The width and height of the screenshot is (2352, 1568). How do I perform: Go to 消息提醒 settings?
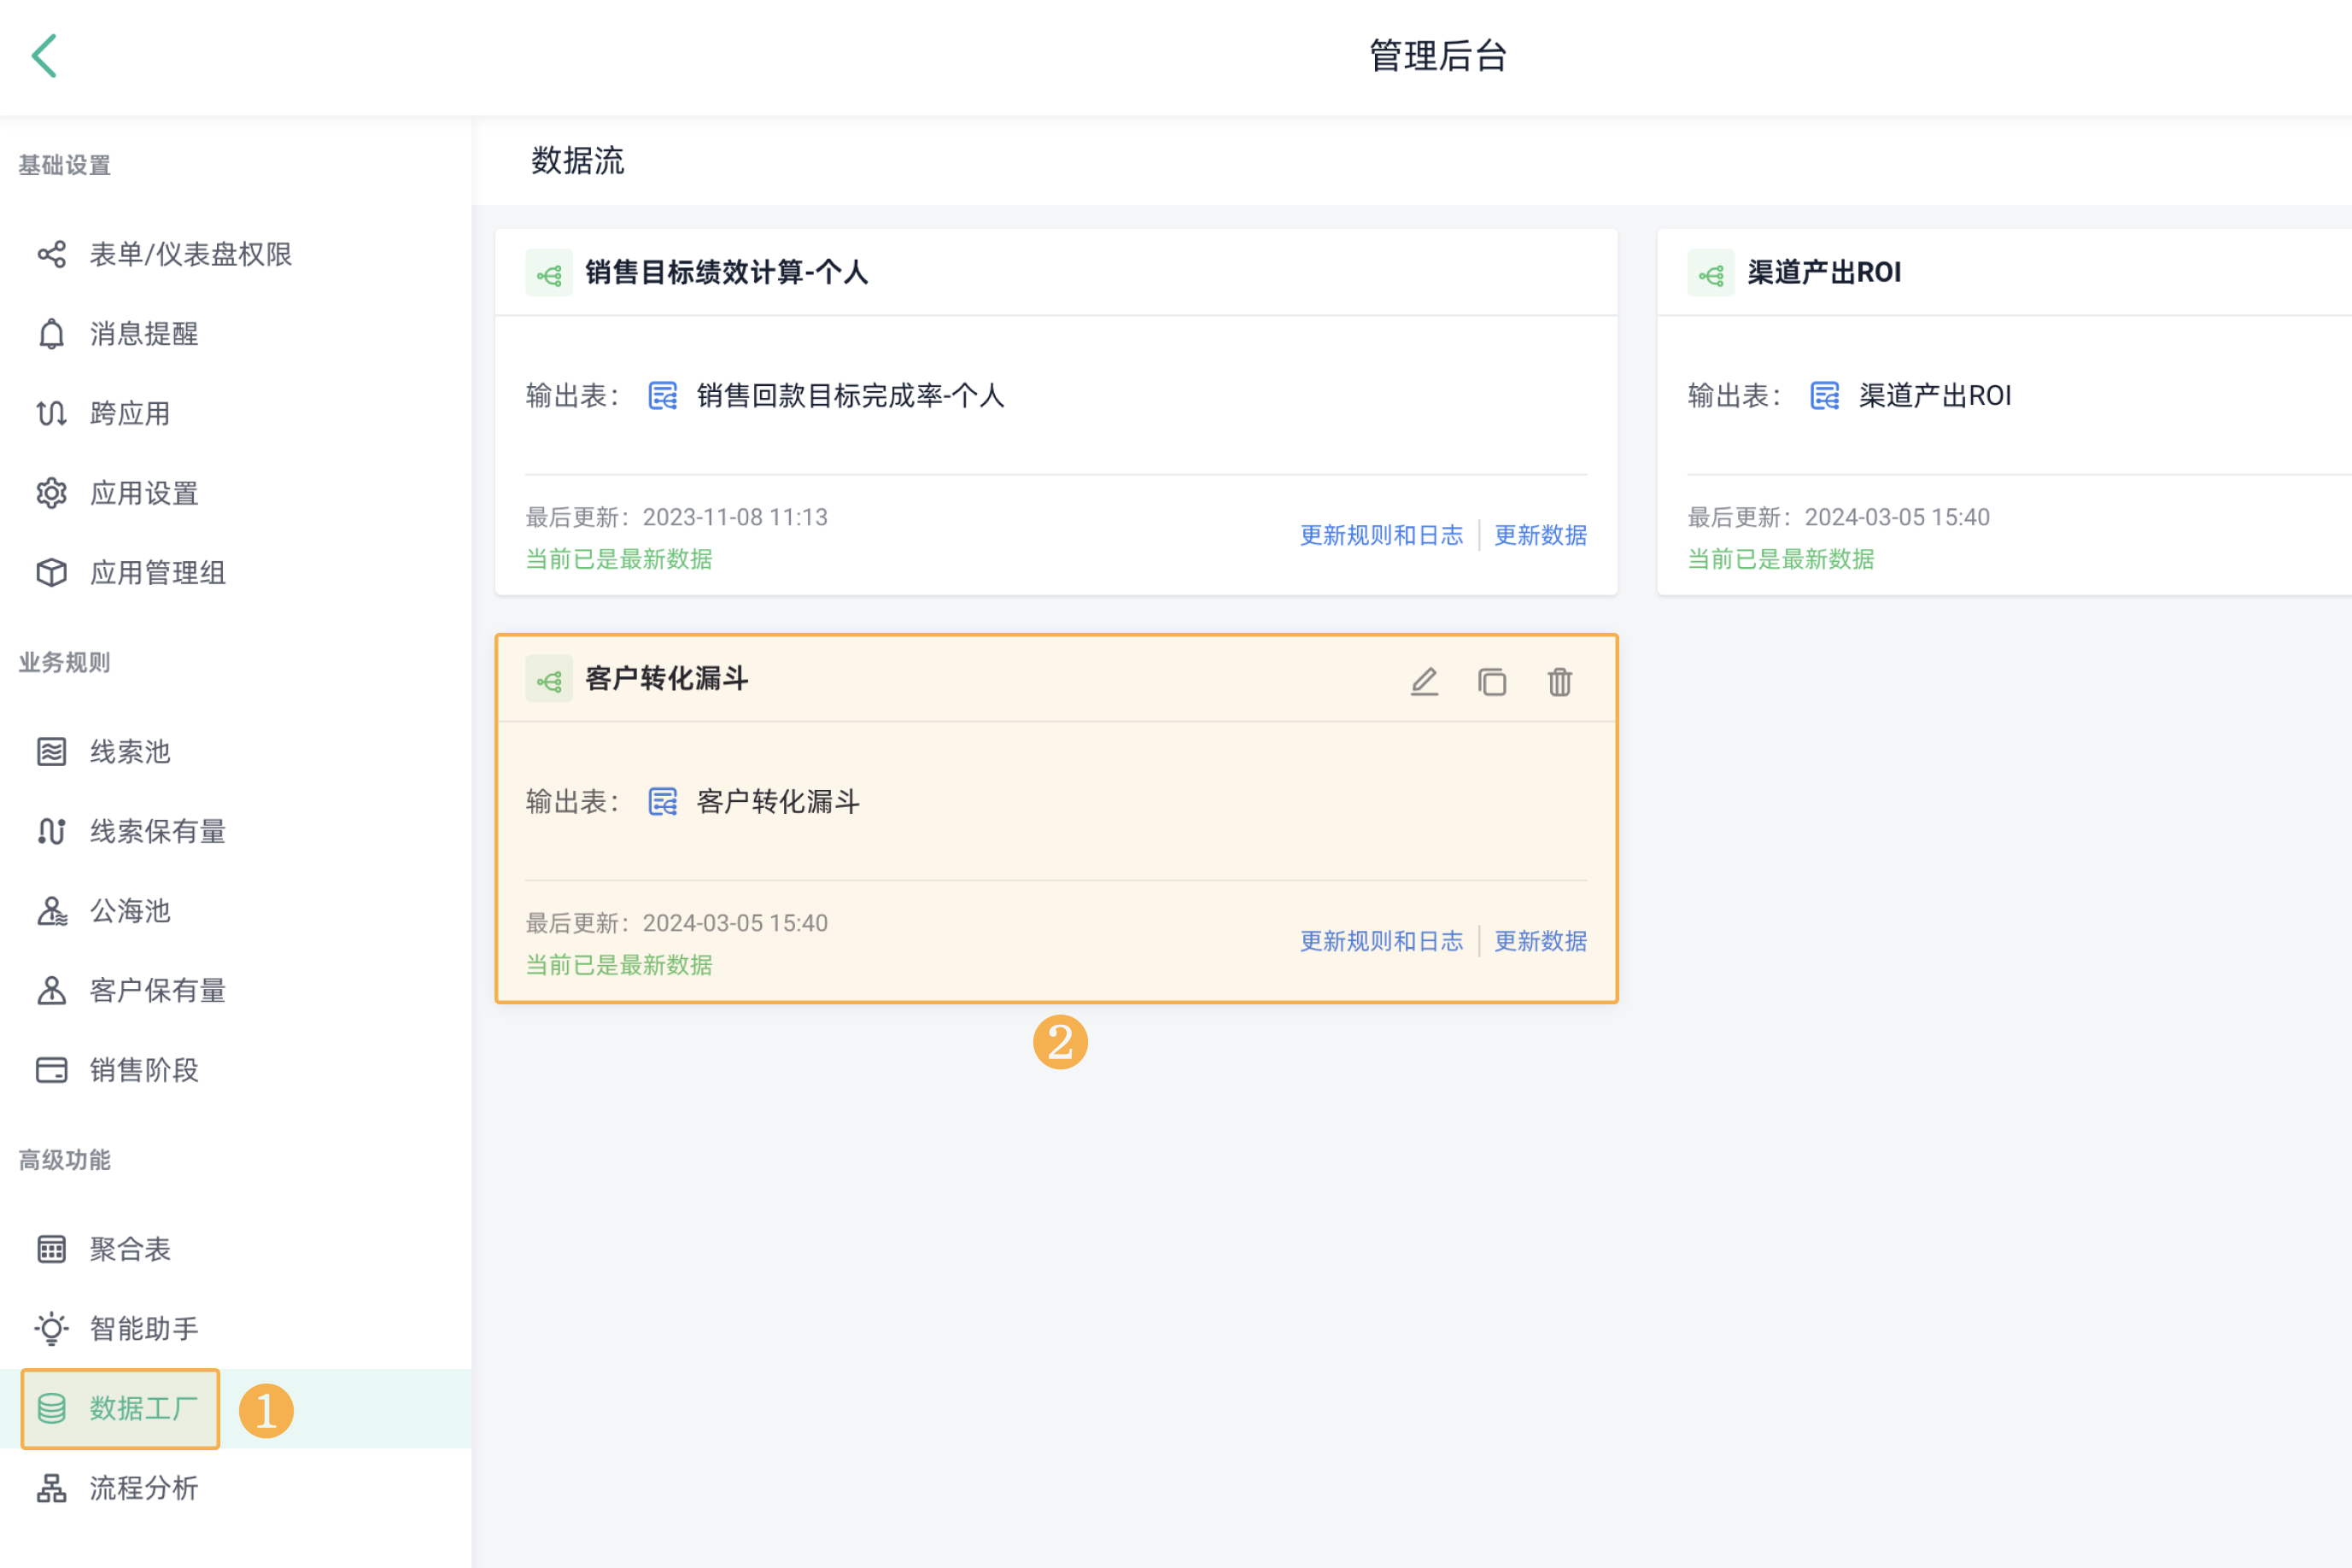click(x=144, y=334)
